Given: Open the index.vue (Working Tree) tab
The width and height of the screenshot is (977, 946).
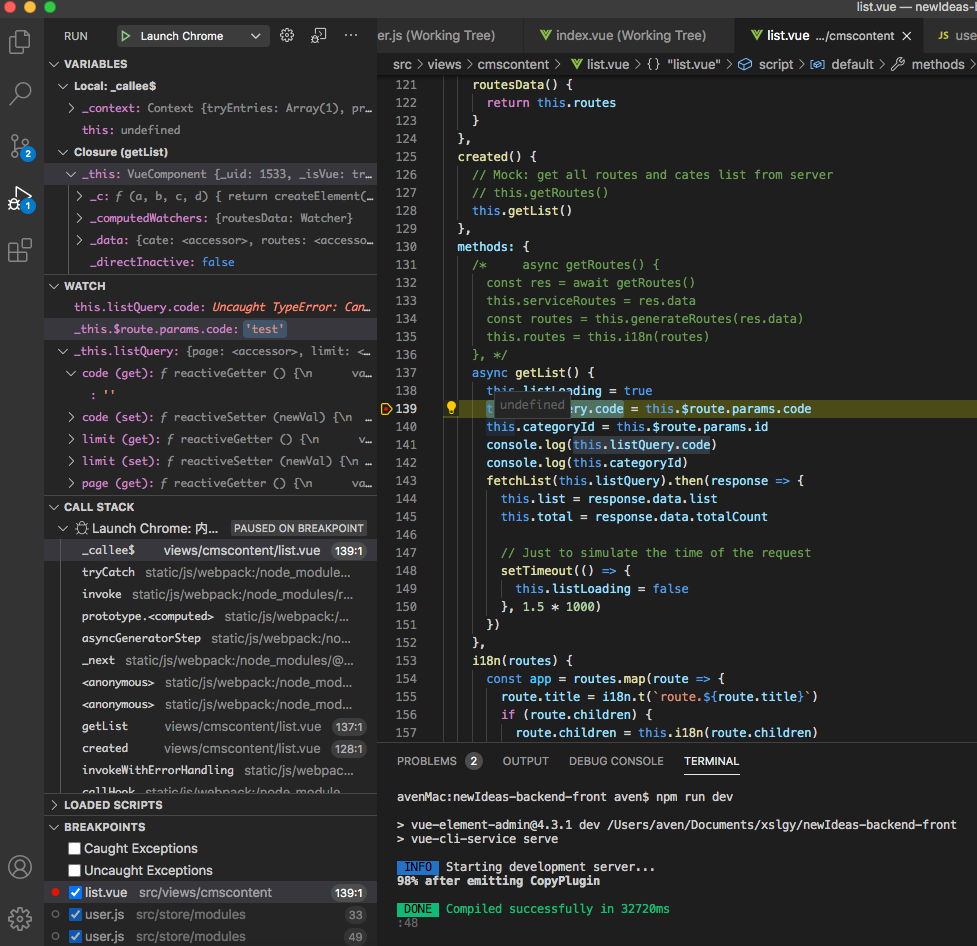Looking at the screenshot, I should 621,35.
